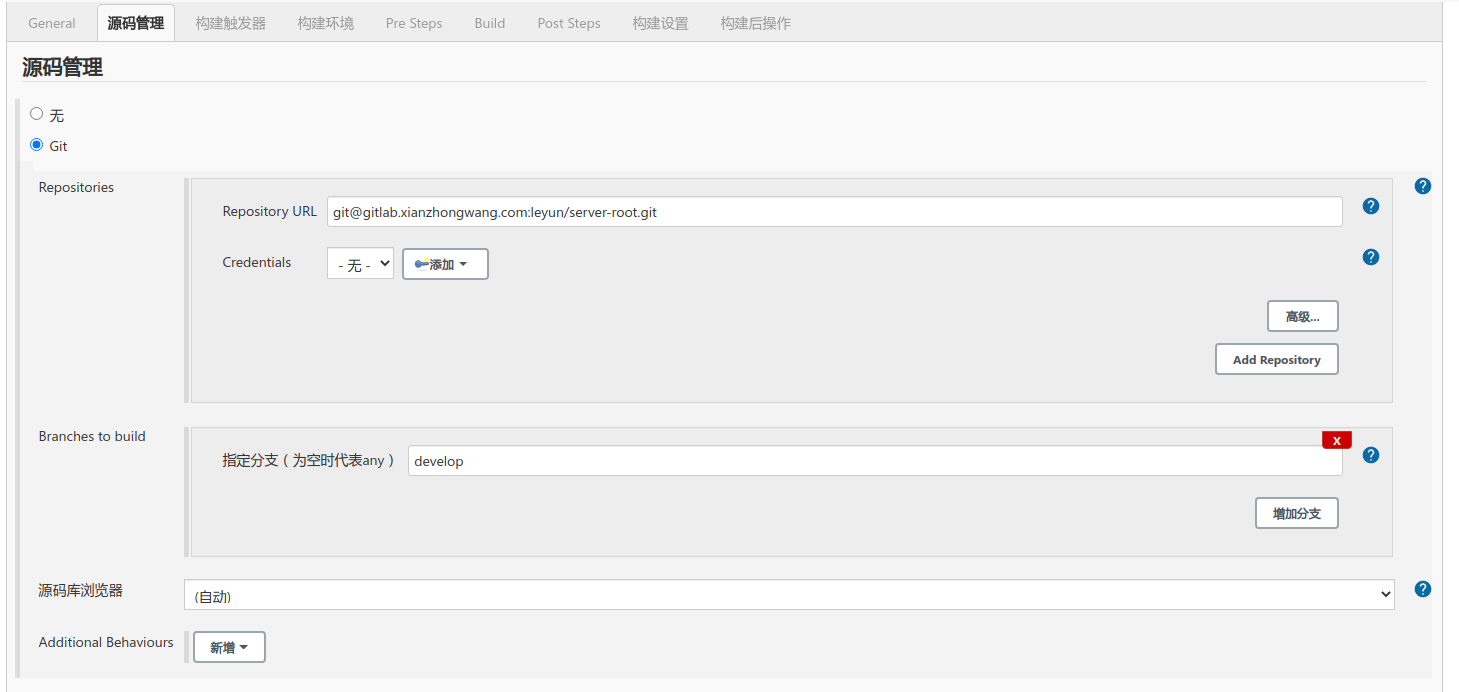
Task: Open the Post Steps tab
Action: [569, 23]
